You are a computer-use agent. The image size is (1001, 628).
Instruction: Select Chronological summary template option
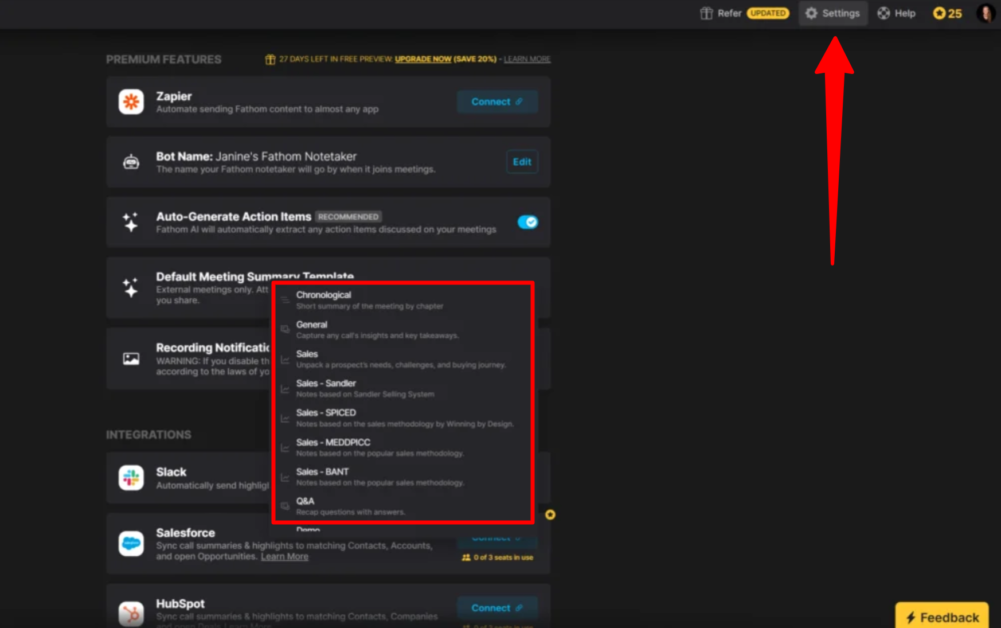pyautogui.click(x=324, y=296)
